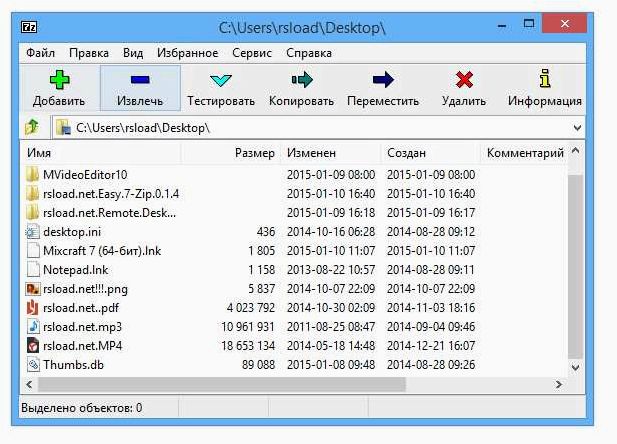Screen dimensions: 617x444
Task: Select the MVideoEditor10 folder icon
Action: click(32, 174)
